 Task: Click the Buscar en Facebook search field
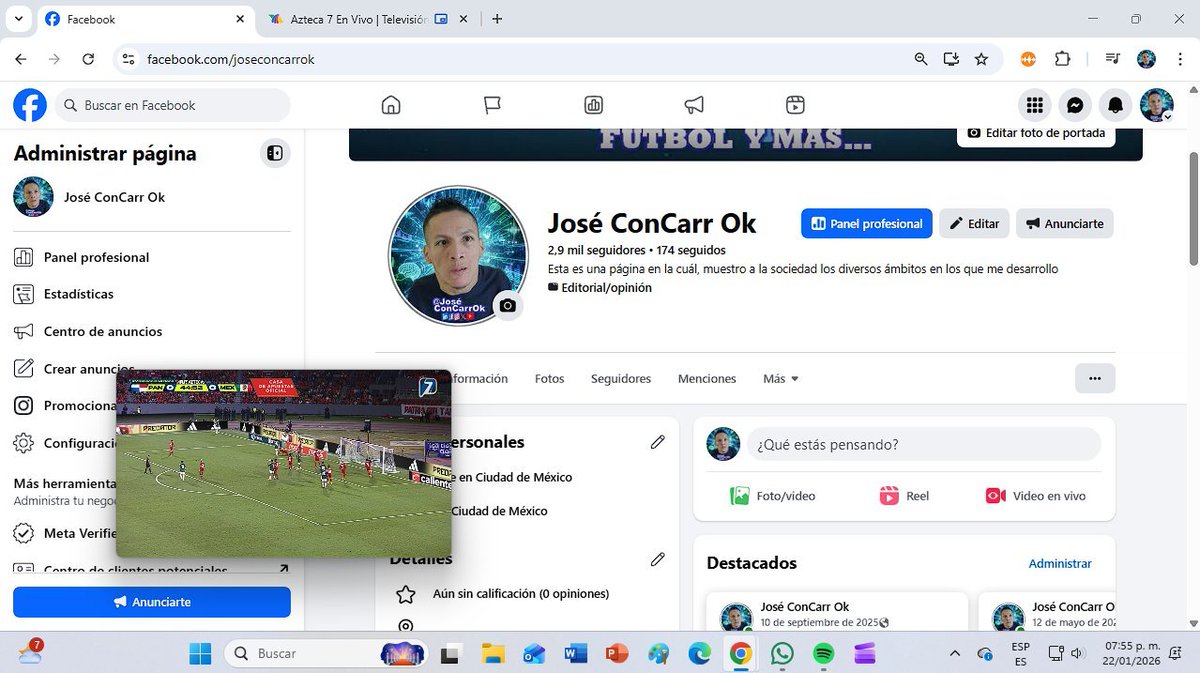[x=173, y=105]
